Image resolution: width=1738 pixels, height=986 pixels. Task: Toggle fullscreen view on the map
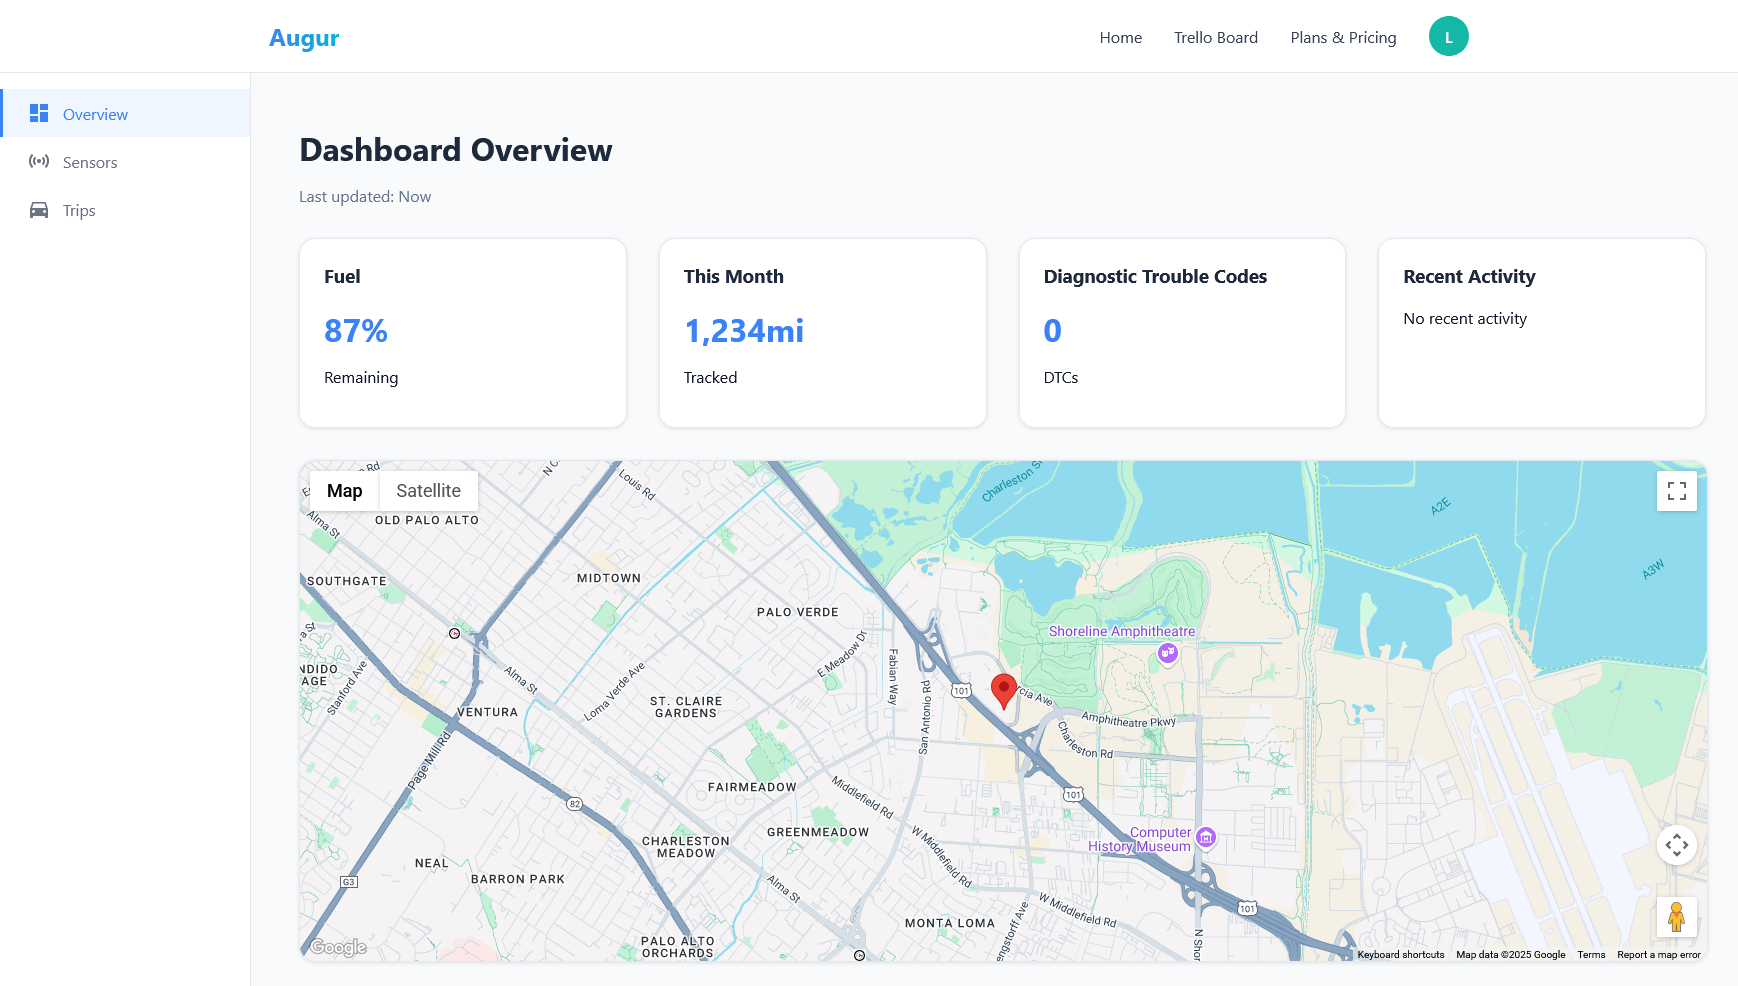coord(1677,491)
